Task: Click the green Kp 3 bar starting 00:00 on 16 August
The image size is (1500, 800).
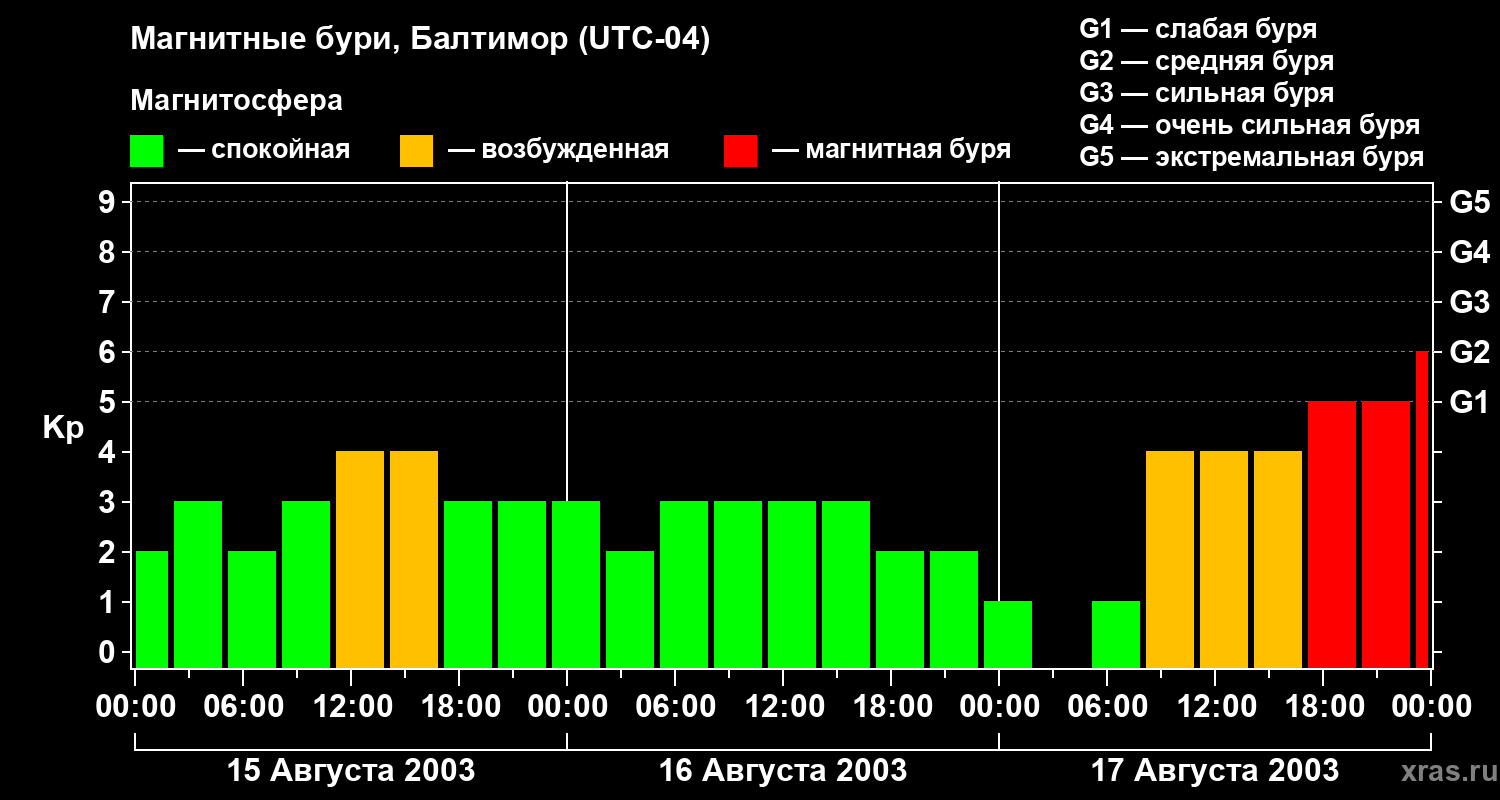Action: (576, 584)
